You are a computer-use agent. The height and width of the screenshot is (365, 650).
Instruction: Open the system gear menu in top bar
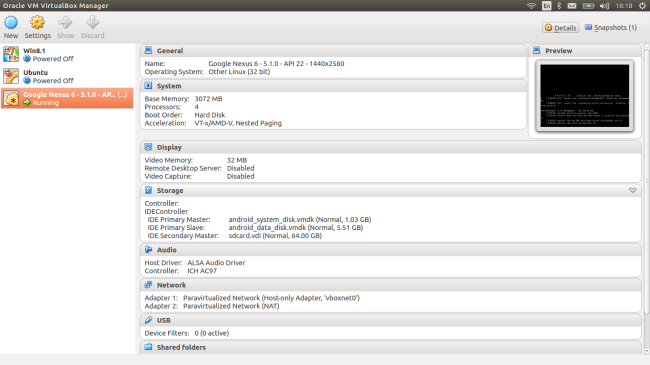click(x=642, y=6)
